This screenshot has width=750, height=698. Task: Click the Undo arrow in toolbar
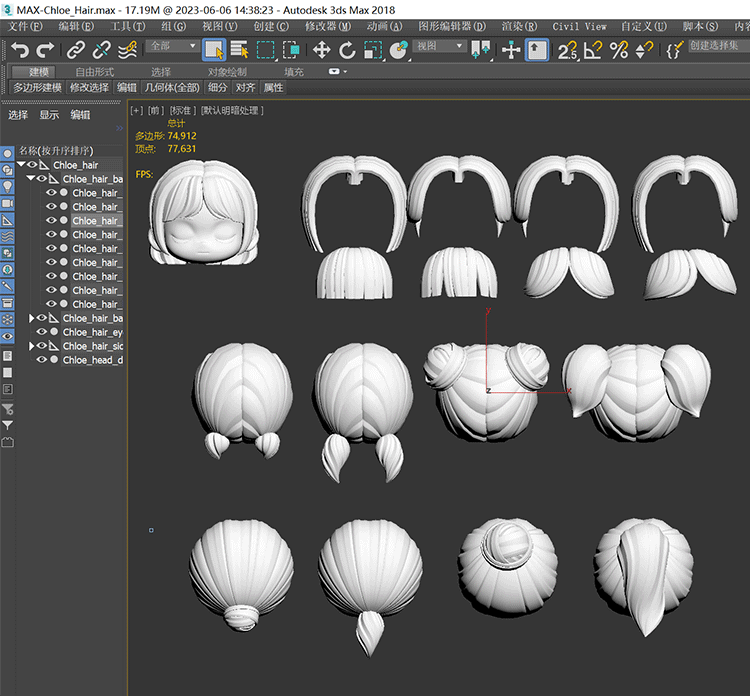point(19,49)
